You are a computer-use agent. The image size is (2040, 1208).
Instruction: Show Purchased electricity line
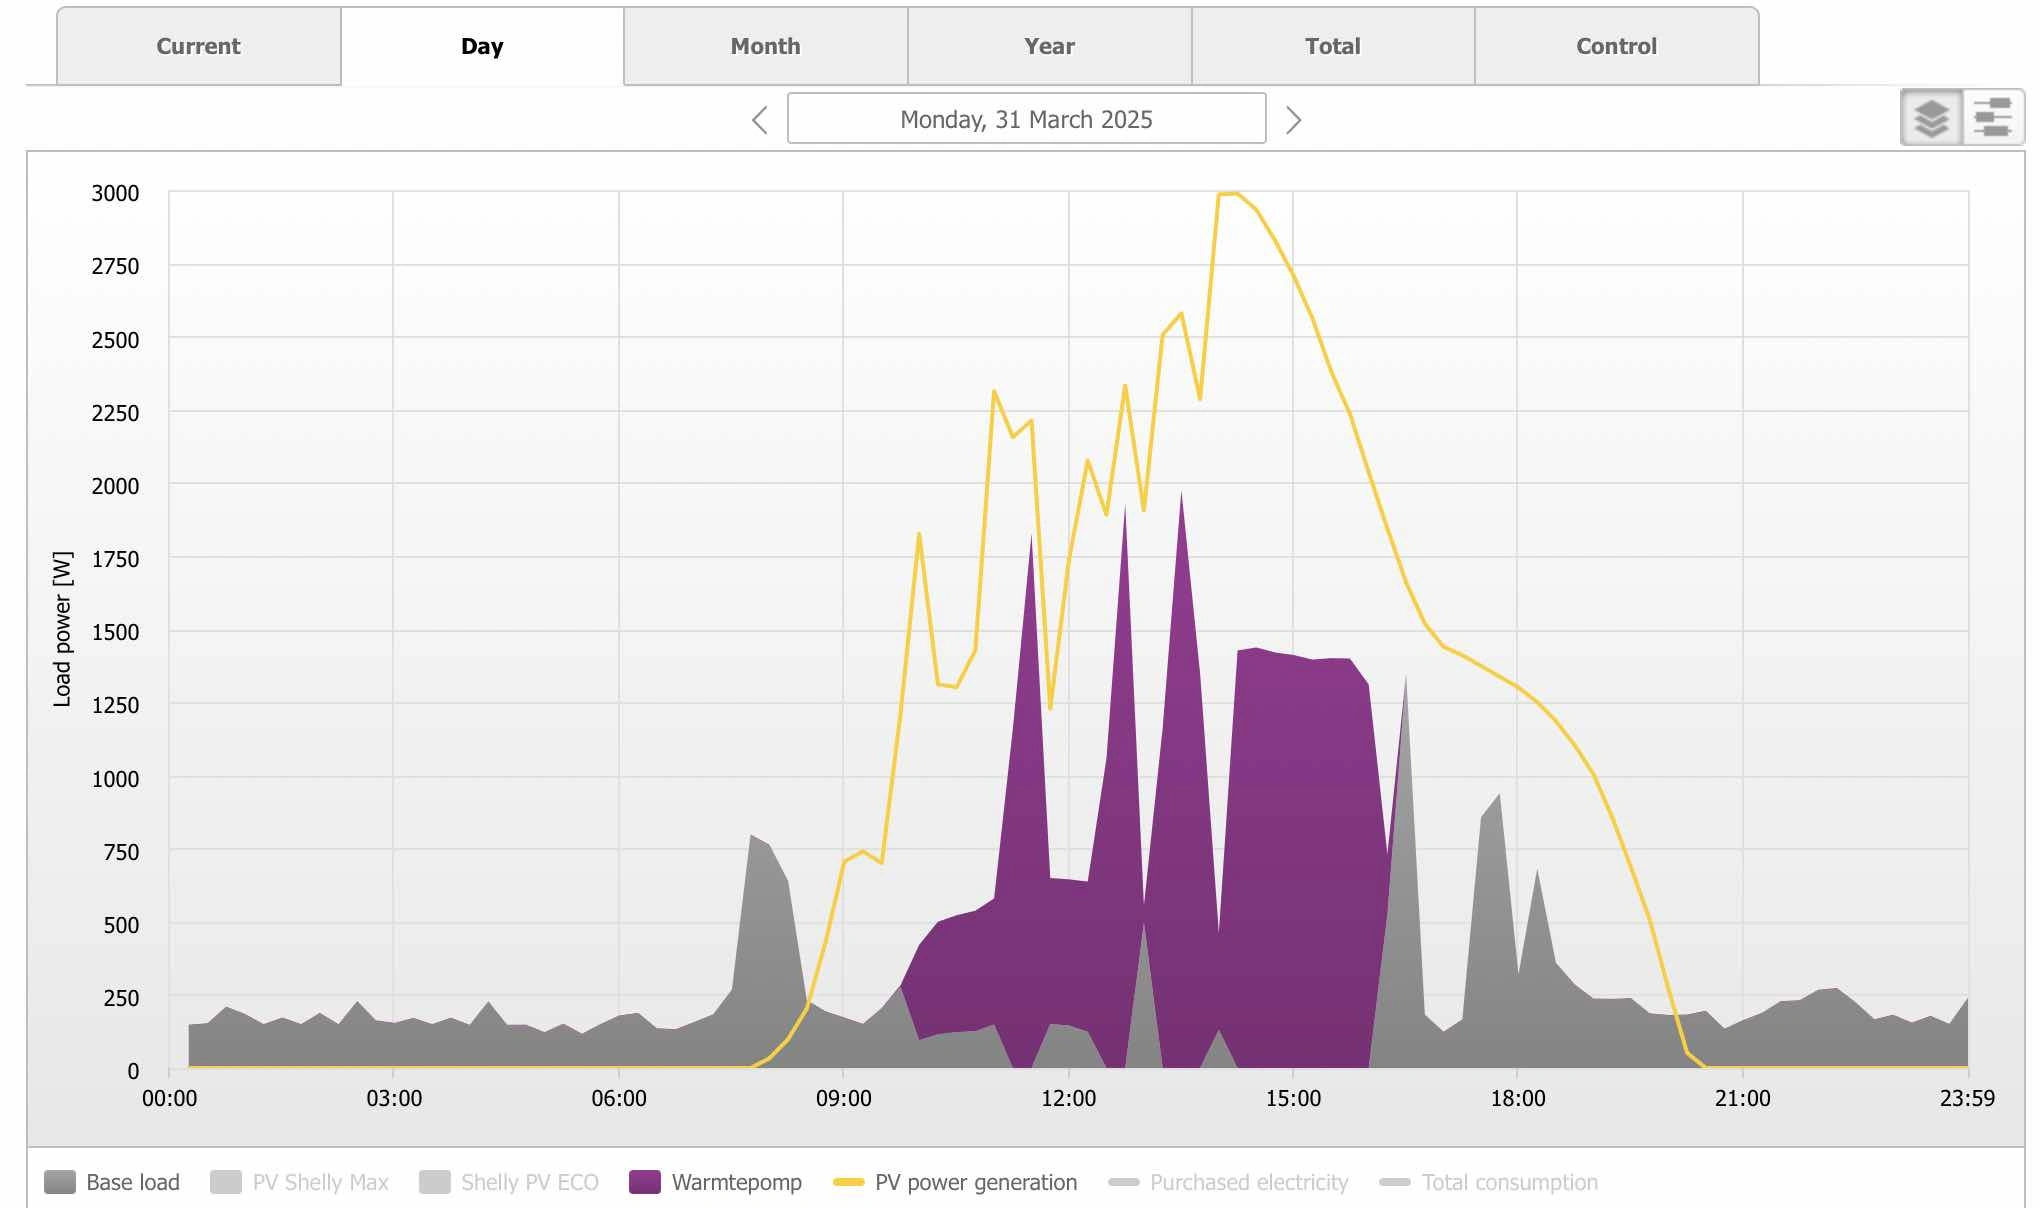point(1229,1182)
